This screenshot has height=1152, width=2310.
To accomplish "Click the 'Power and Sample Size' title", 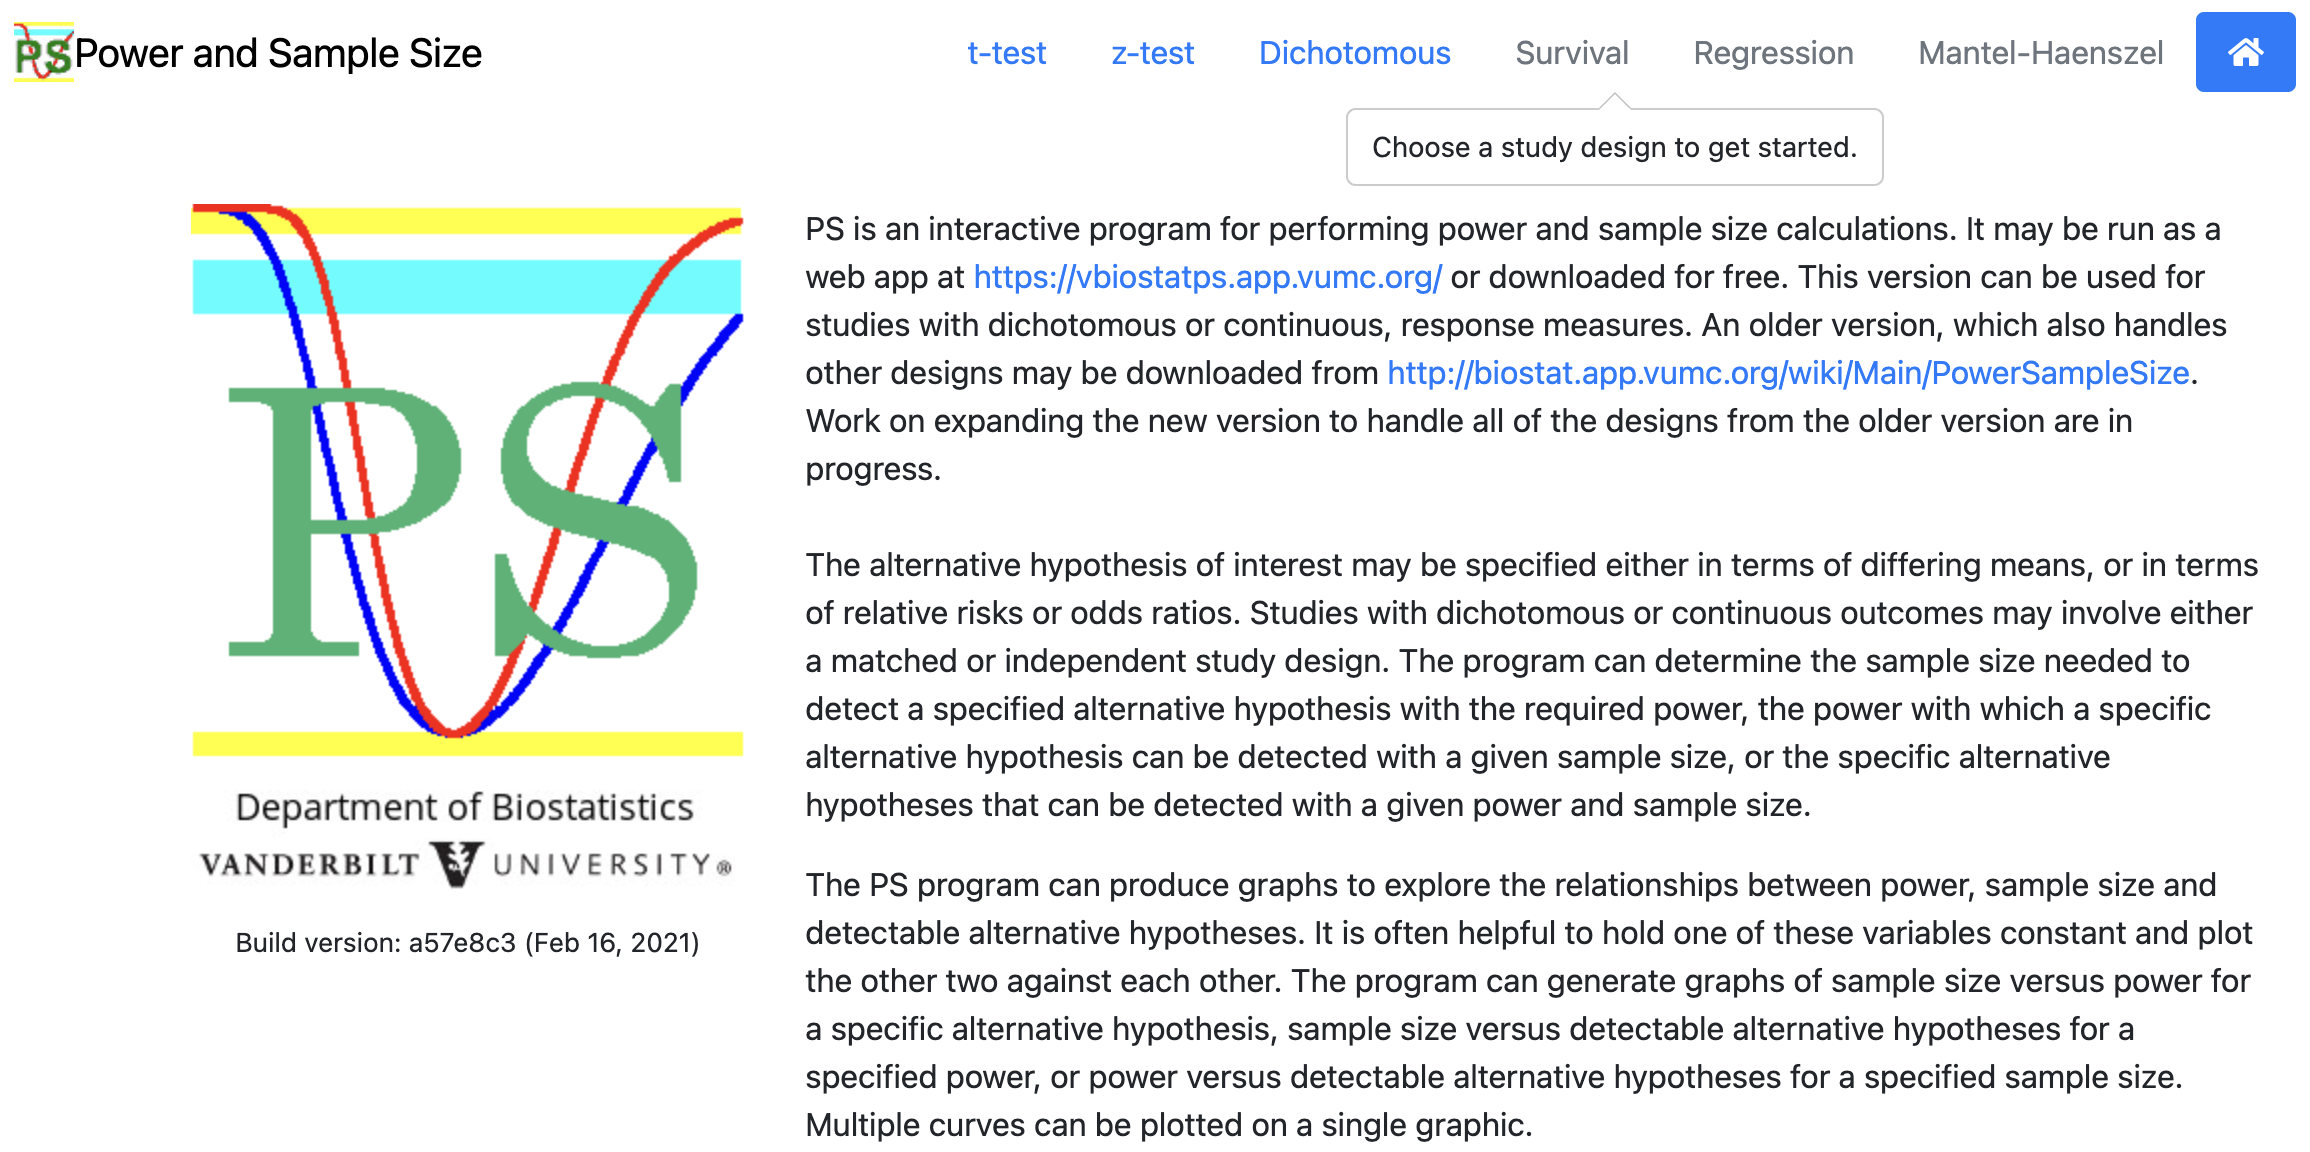I will pos(278,53).
